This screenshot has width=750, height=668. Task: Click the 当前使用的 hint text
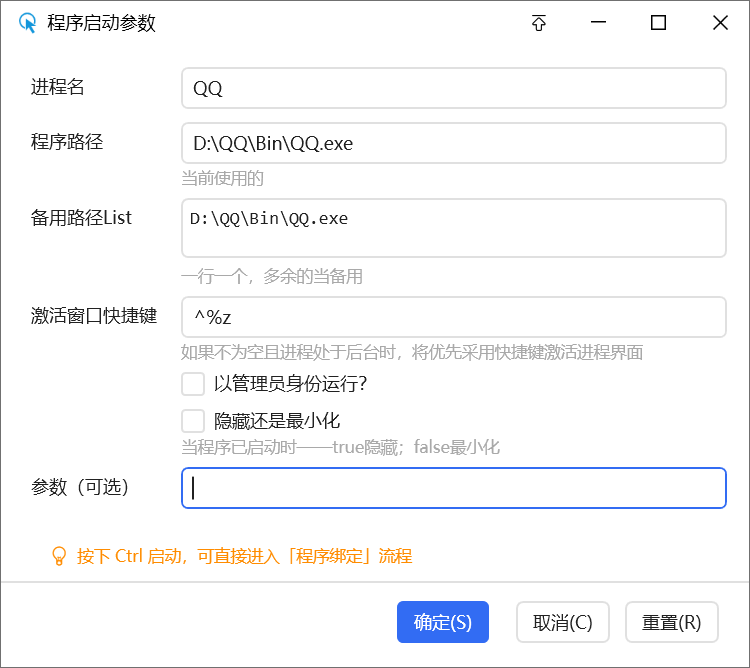click(222, 178)
